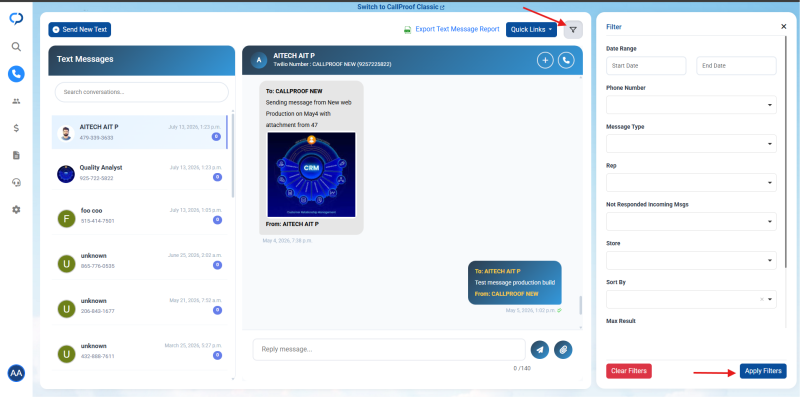Viewport: 800px width, 397px height.
Task: Click Switch to CallProof Classic link
Action: [x=401, y=7]
